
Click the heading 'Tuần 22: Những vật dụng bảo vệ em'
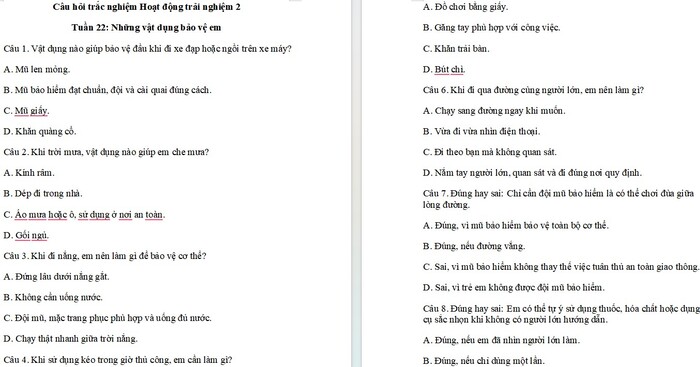[146, 27]
